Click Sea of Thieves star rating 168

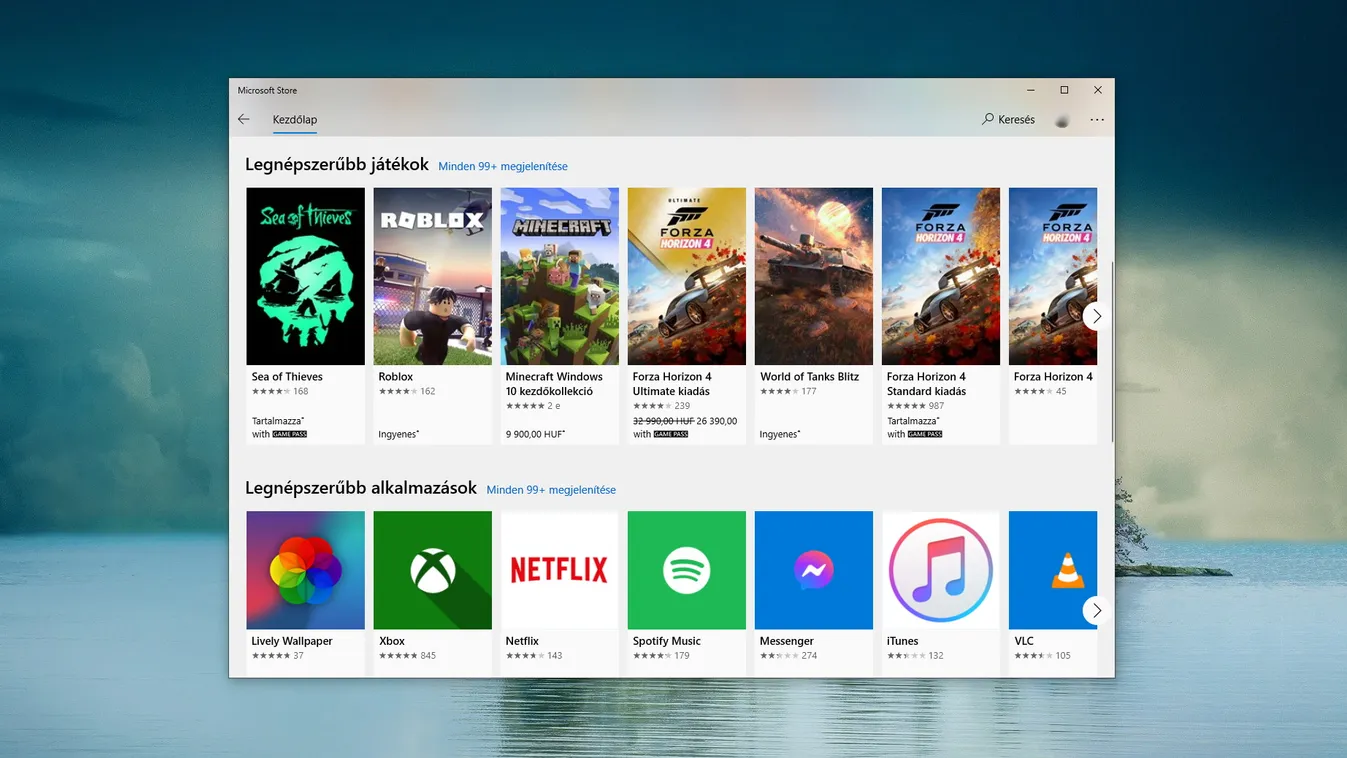280,391
